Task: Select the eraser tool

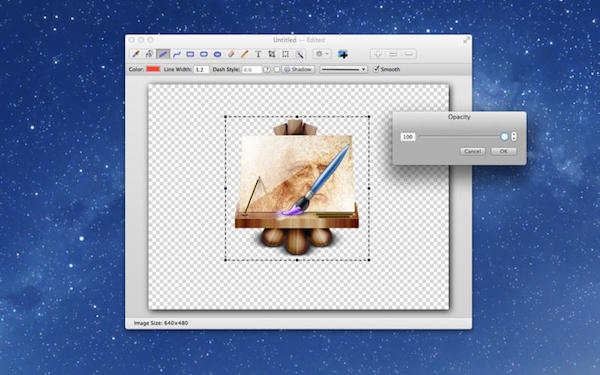Action: click(x=231, y=54)
